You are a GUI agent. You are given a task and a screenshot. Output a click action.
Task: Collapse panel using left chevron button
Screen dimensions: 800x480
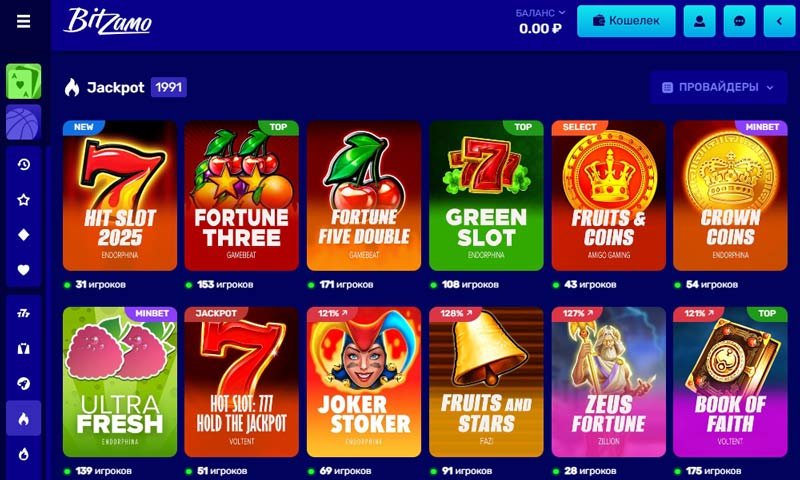tap(779, 21)
